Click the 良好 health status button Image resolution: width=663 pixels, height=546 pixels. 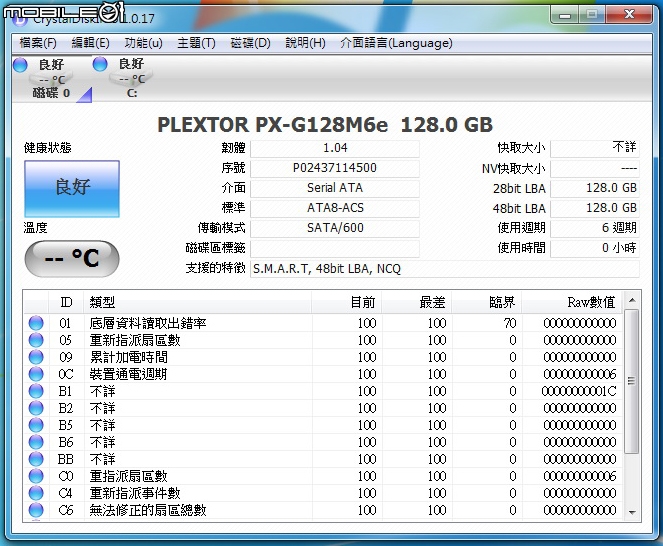pyautogui.click(x=72, y=189)
